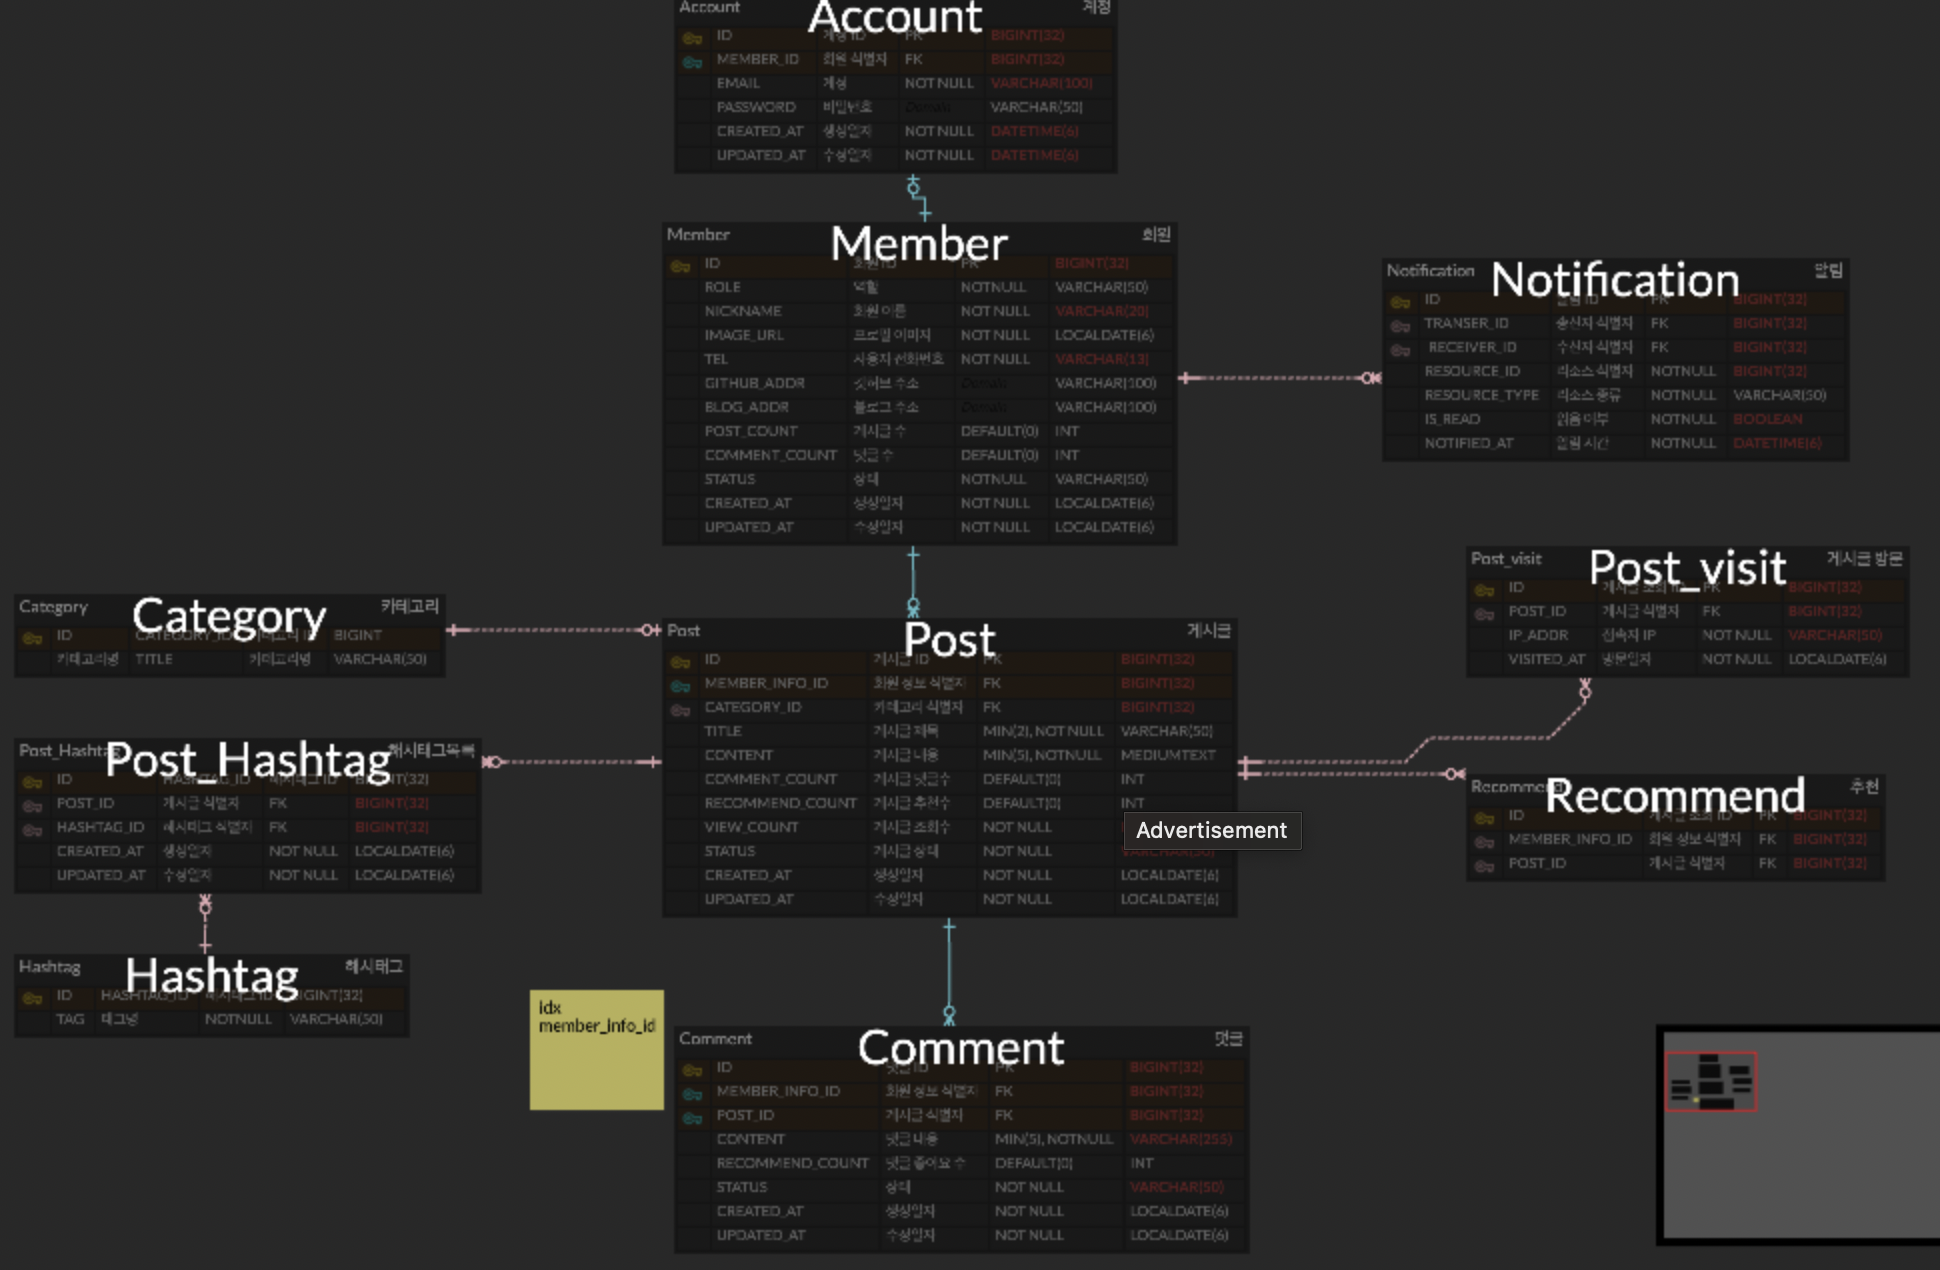Click the key icon on Post_Hashtag's HASHTAG_ID row

(35, 827)
